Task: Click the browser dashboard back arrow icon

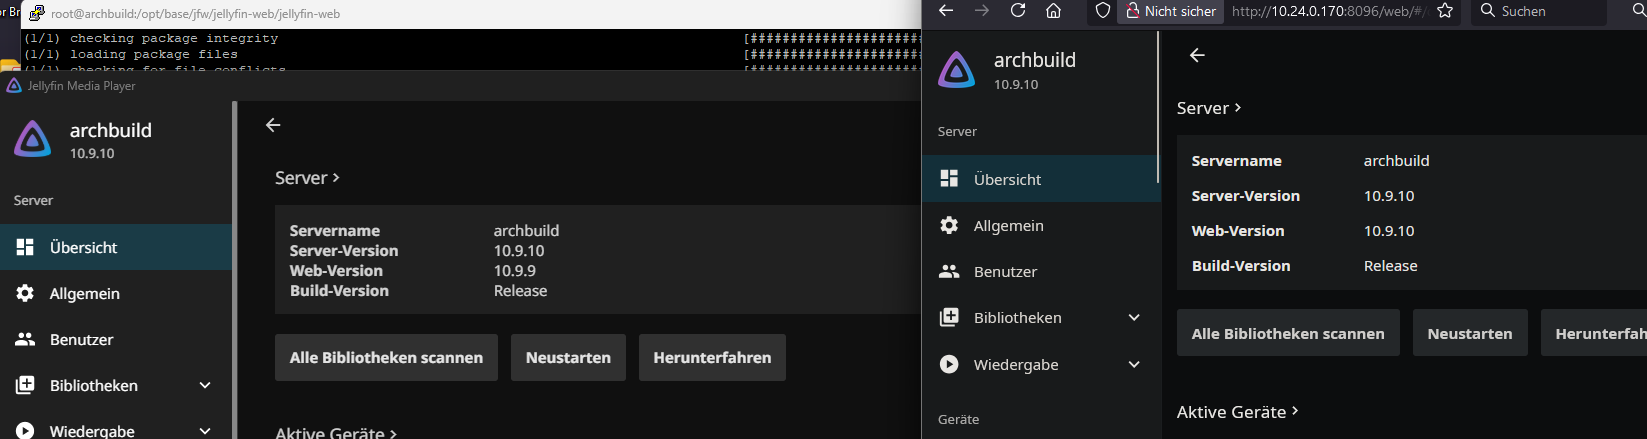Action: click(1197, 55)
